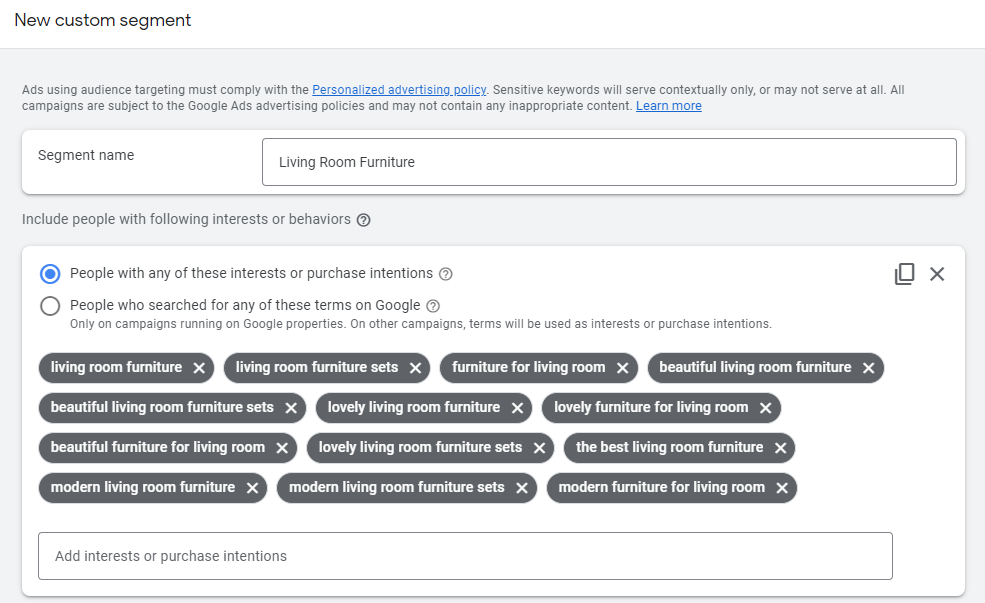Screen dimensions: 985x603
Task: Delete 'lovely furniture for living room' chip
Action: click(765, 408)
